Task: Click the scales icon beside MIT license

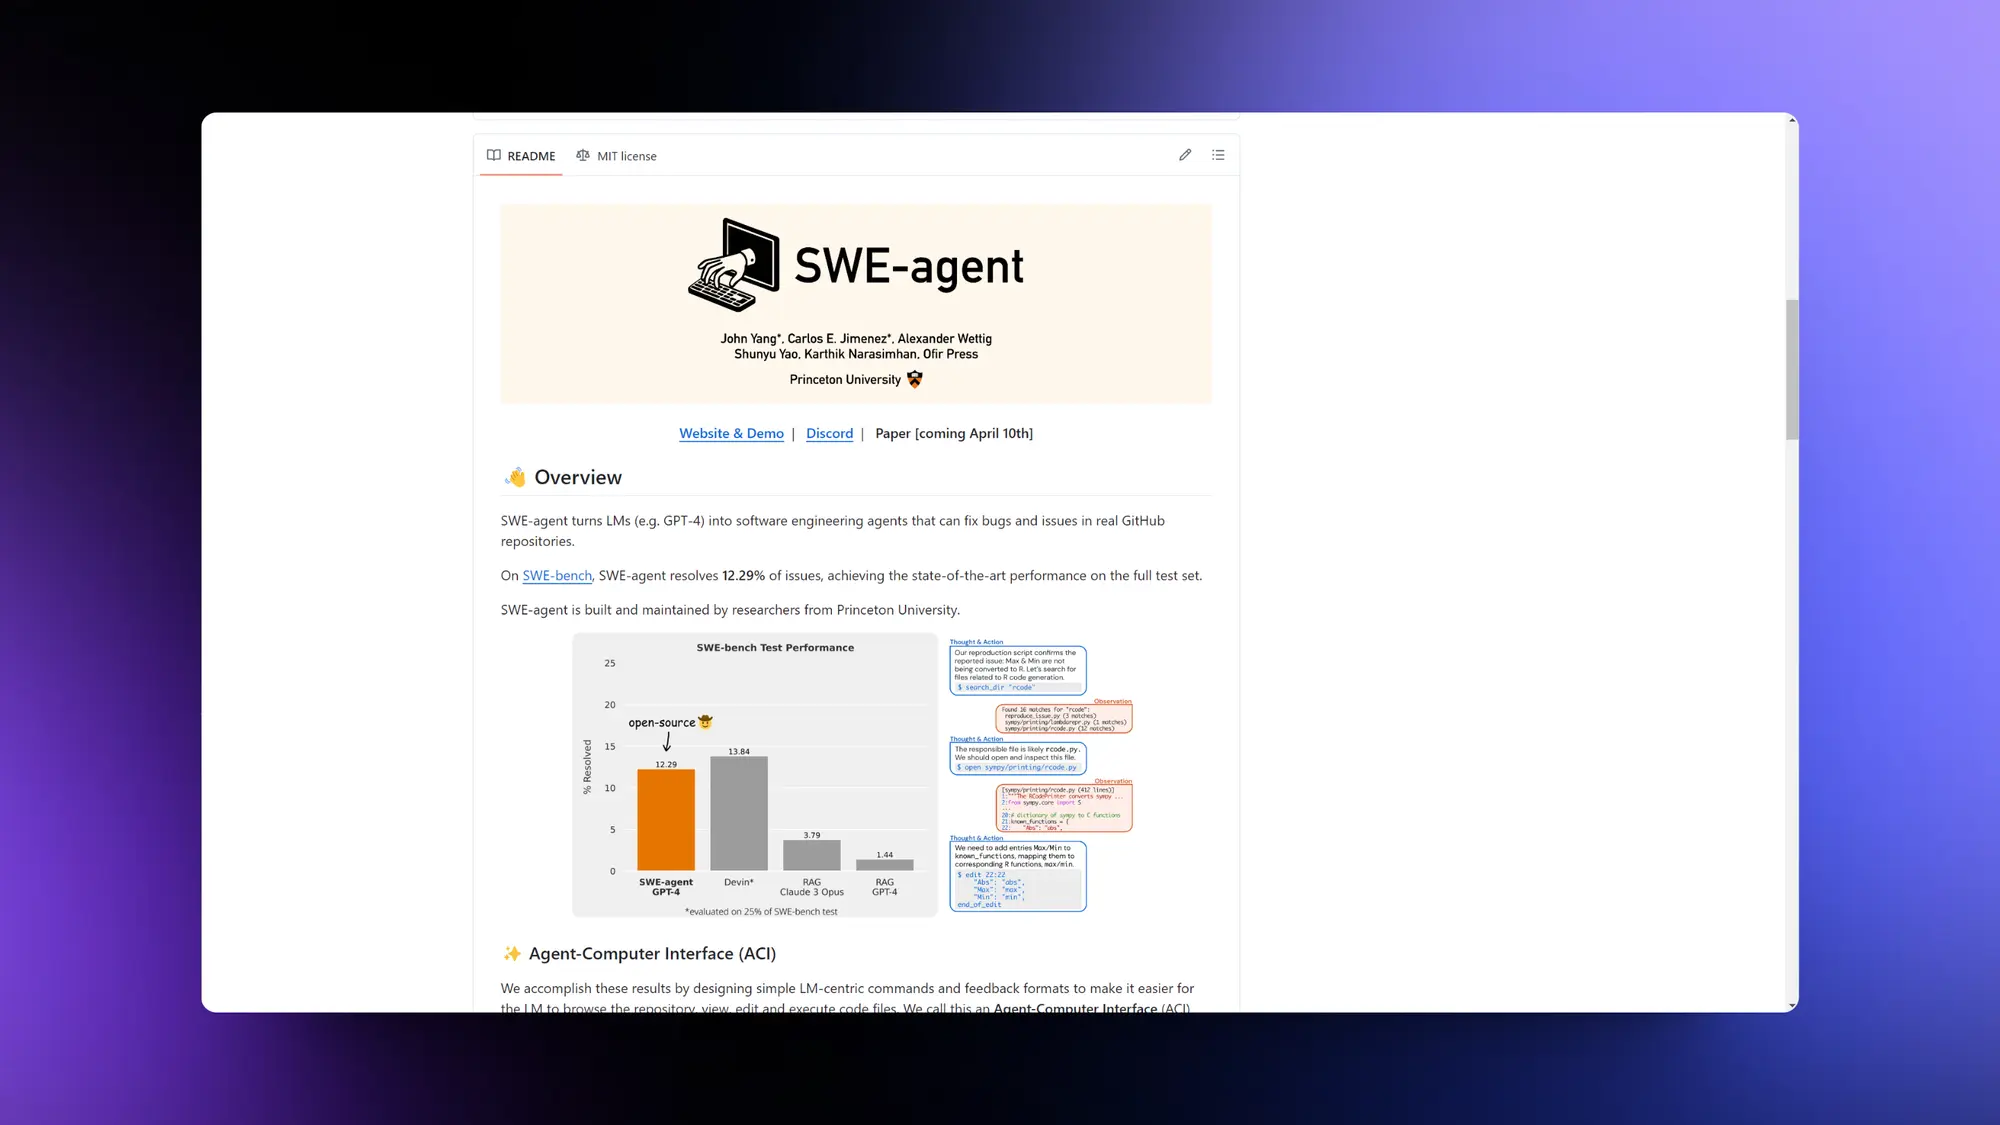Action: pos(583,155)
